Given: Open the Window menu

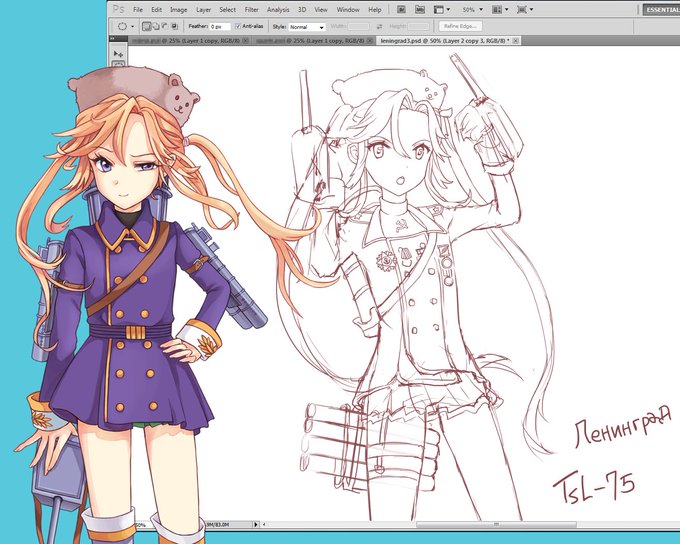Looking at the screenshot, I should coord(348,10).
